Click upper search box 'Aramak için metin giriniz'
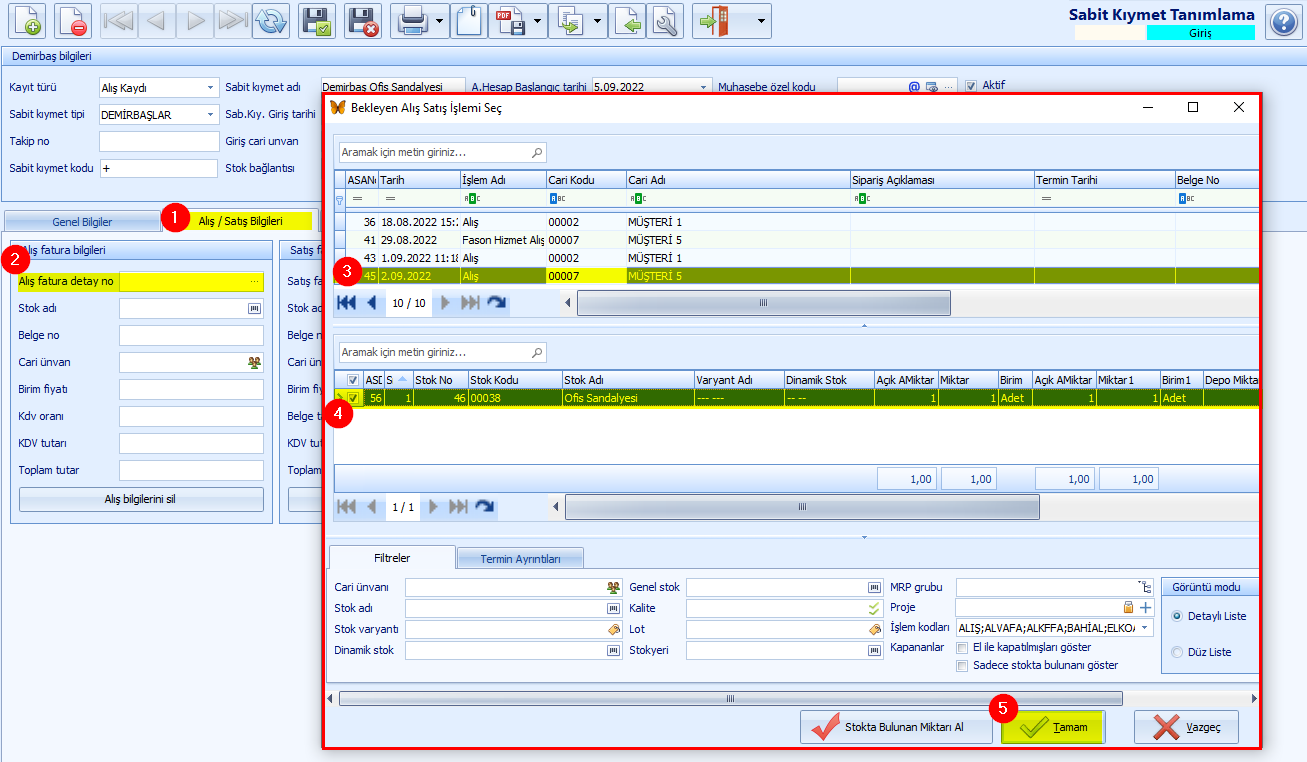Viewport: 1307px width, 762px height. pyautogui.click(x=440, y=153)
